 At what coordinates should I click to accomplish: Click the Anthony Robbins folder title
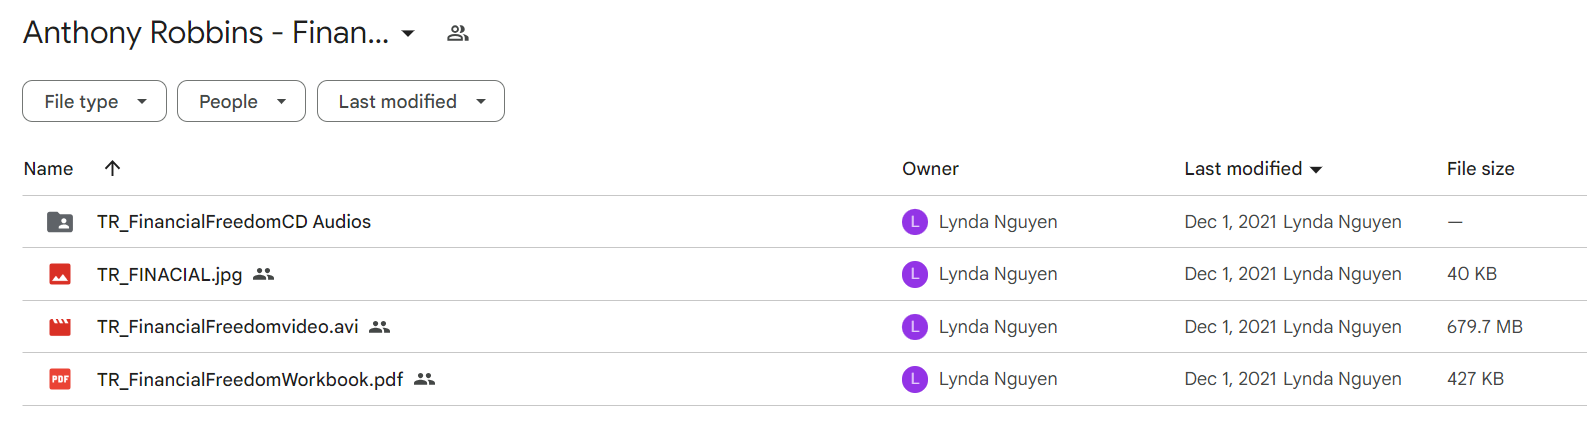coord(206,33)
